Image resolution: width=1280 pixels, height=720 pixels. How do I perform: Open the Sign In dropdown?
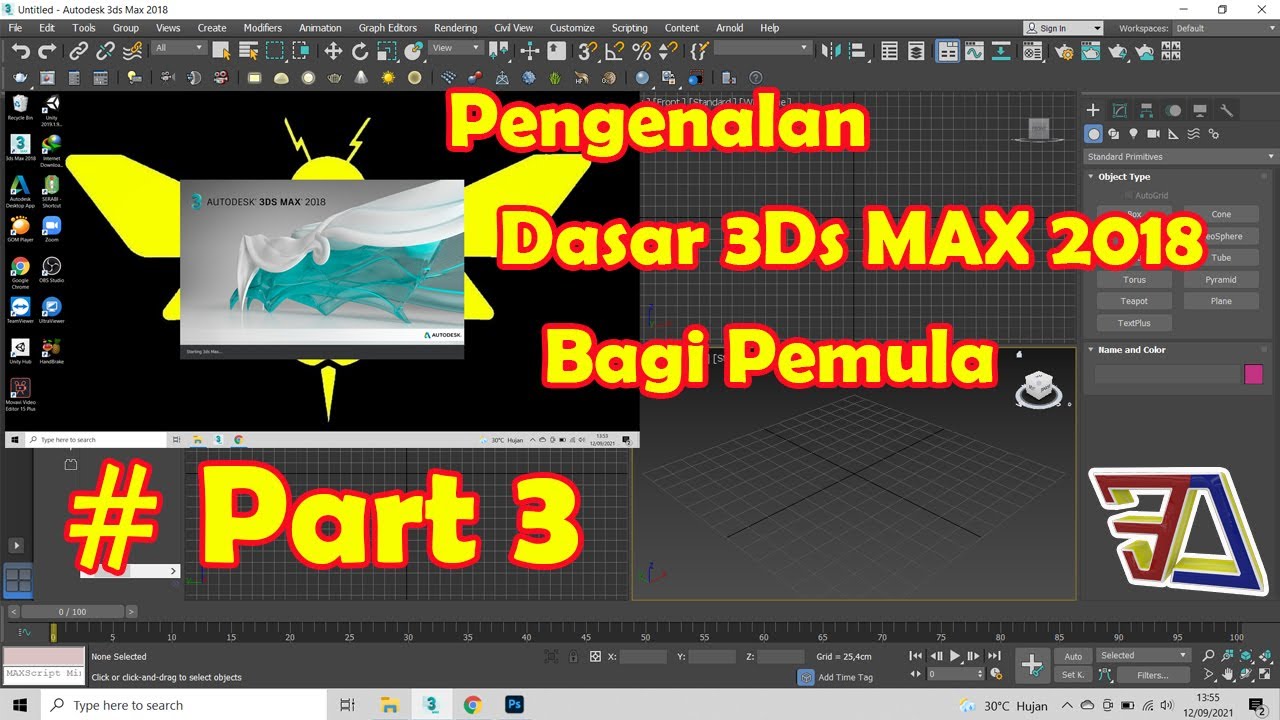1063,28
